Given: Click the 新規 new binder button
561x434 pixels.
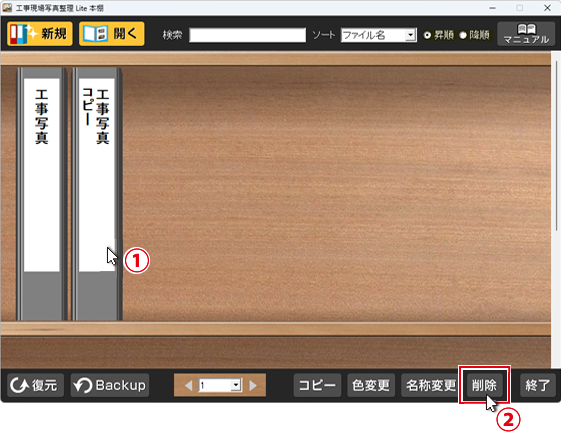Looking at the screenshot, I should click(x=40, y=34).
